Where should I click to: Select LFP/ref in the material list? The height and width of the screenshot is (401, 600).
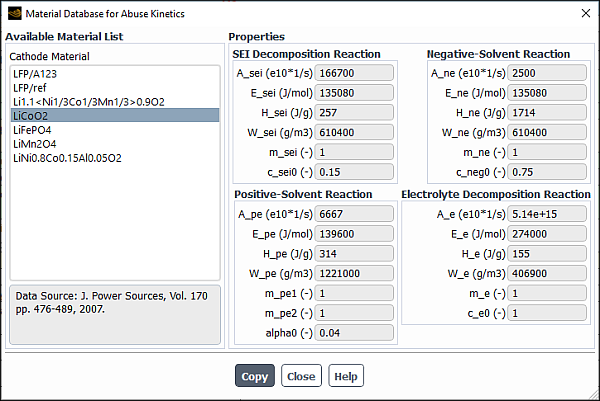click(x=115, y=88)
